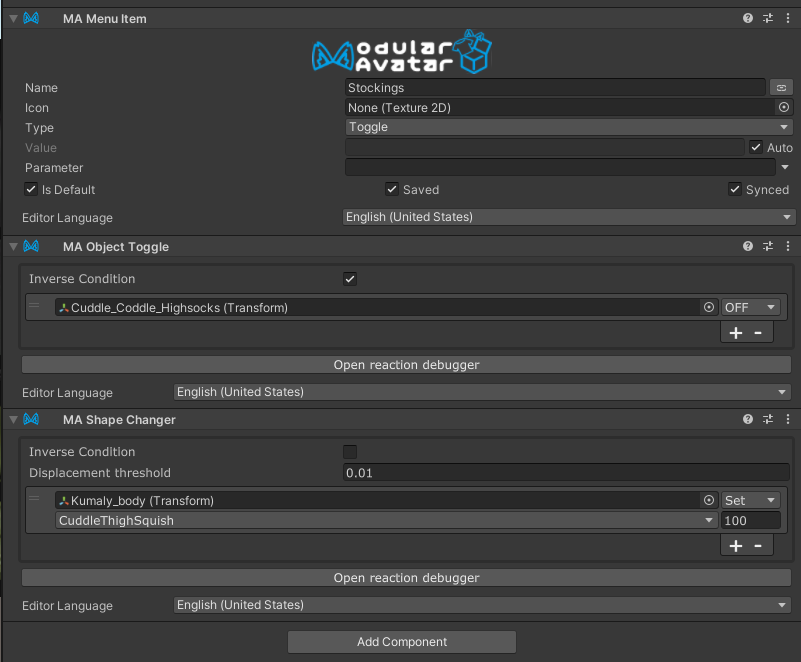Click the Modular Avatar logo banner

click(402, 52)
